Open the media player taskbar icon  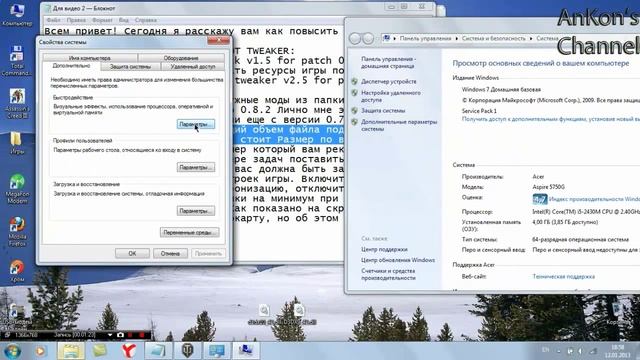40,351
